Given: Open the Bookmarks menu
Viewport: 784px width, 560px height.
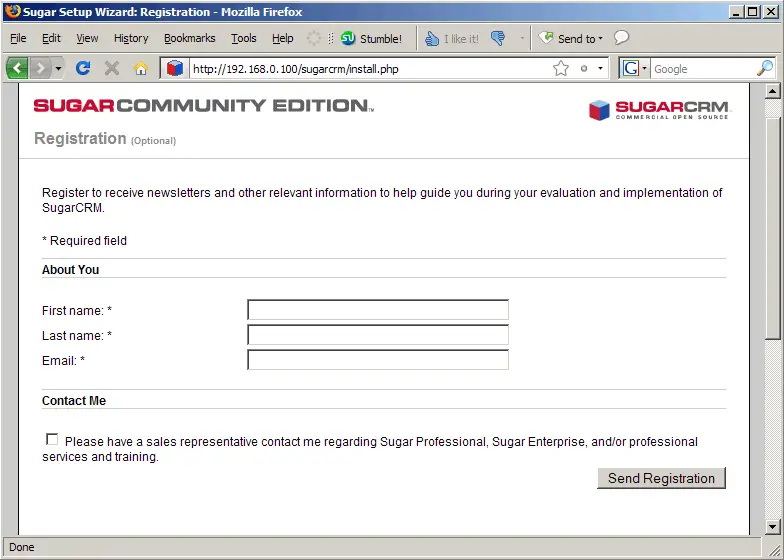Looking at the screenshot, I should [190, 38].
